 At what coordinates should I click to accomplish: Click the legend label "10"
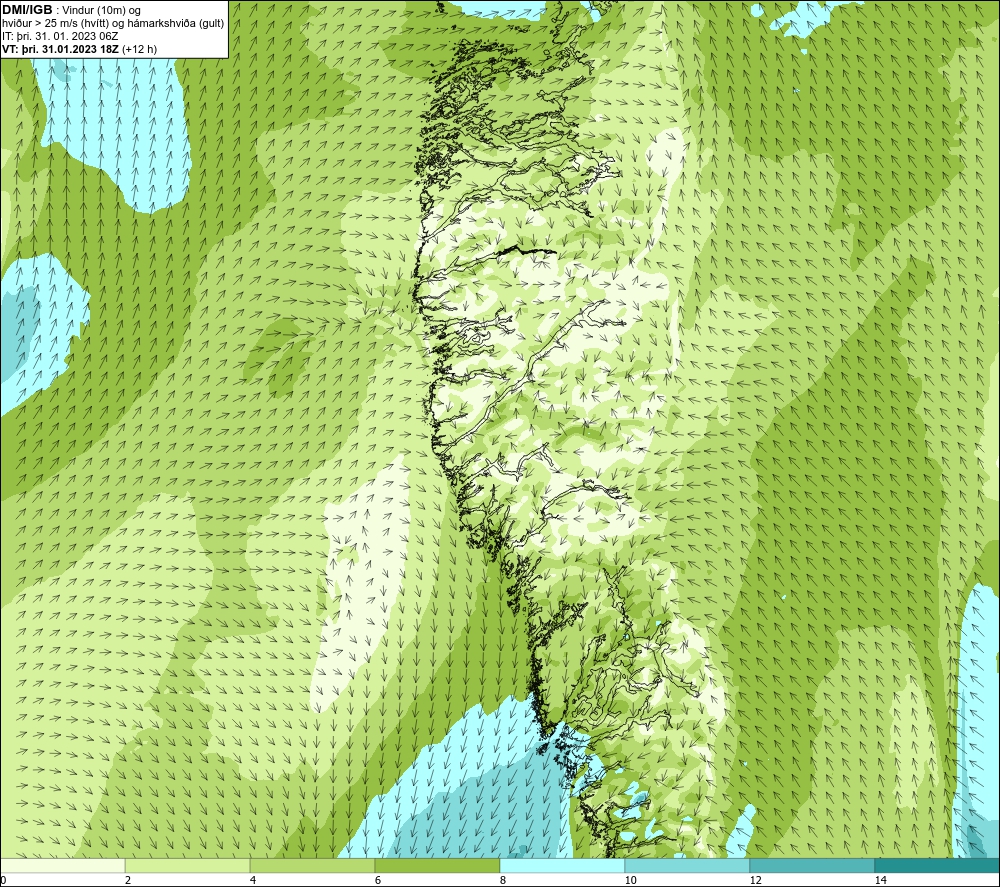[631, 880]
